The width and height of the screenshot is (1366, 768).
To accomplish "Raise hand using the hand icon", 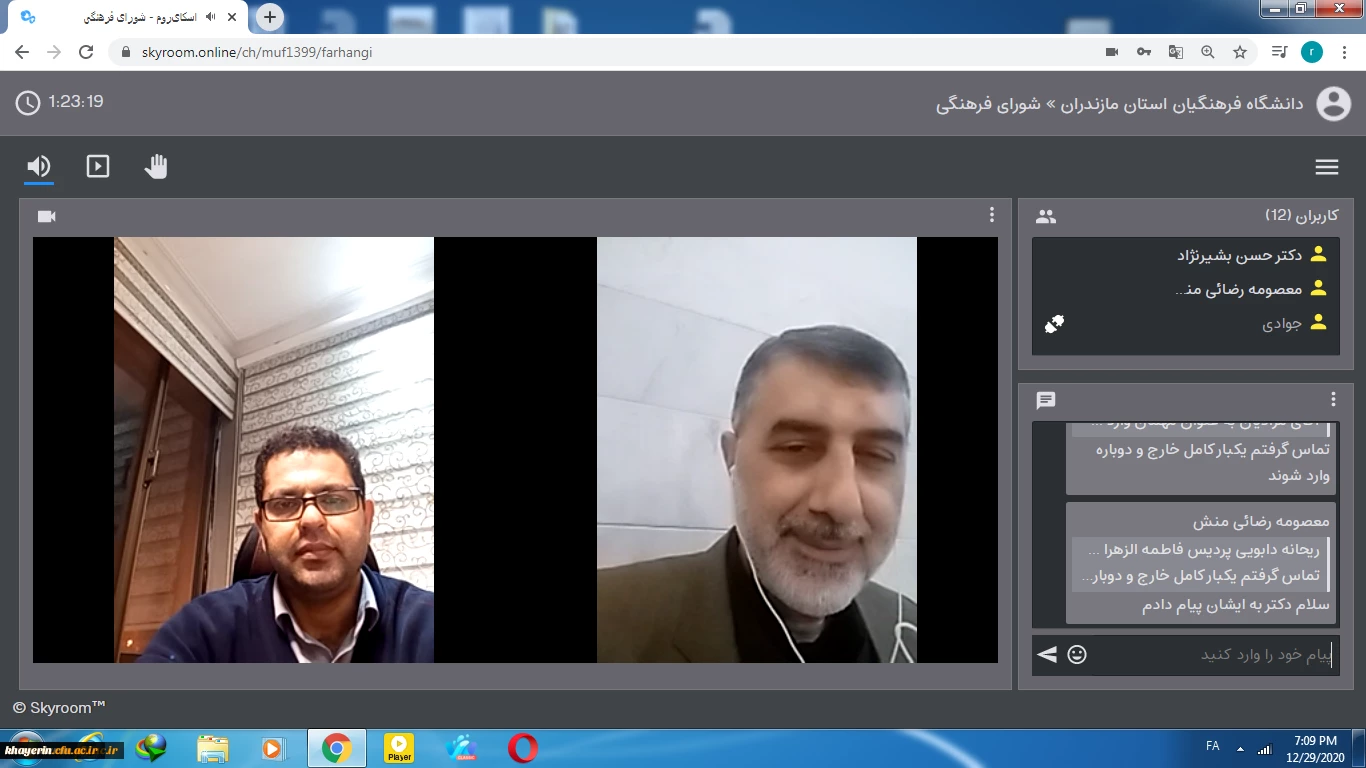I will [x=156, y=166].
